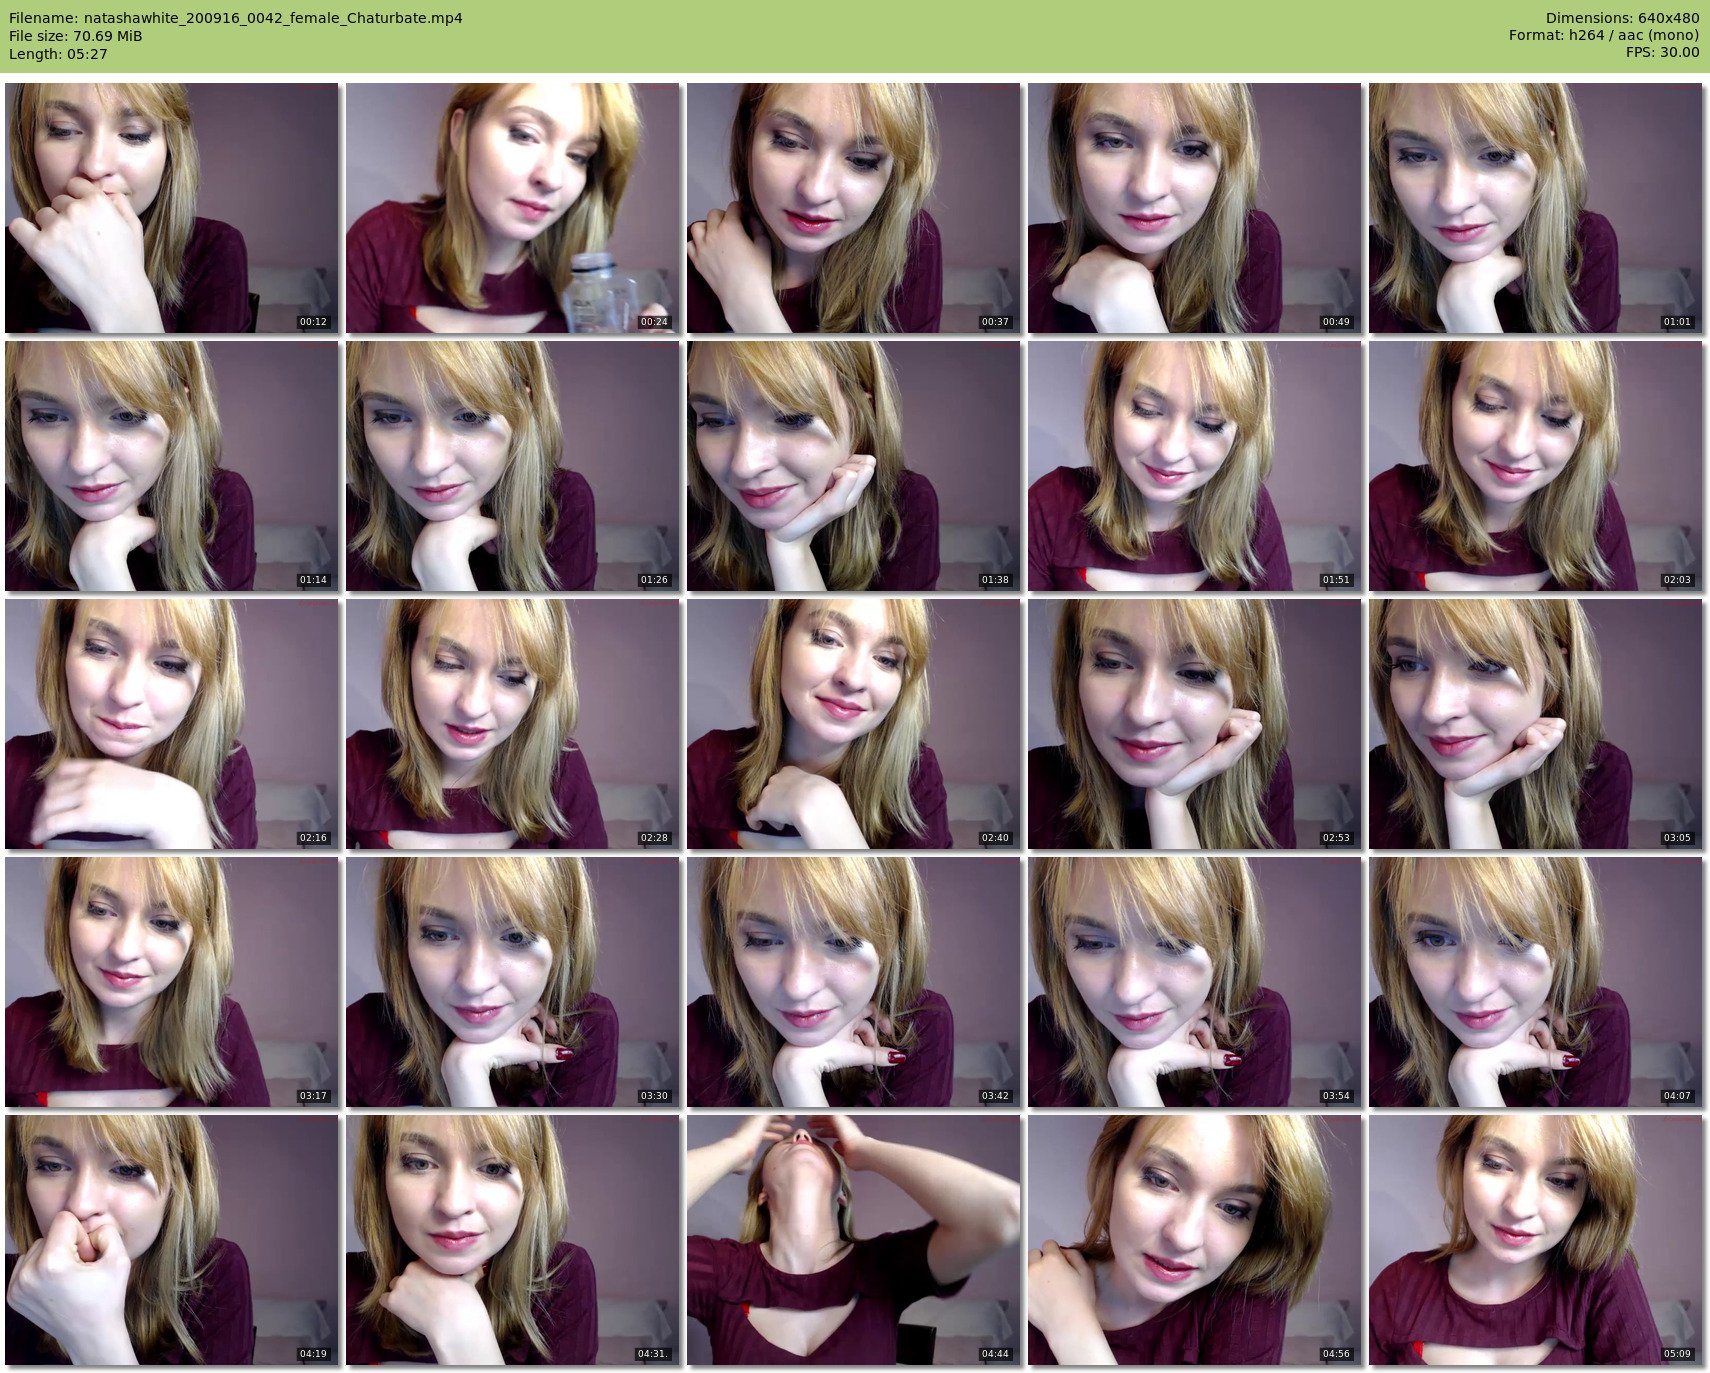1710x1373 pixels.
Task: Select the File size 70.69 MiB line
Action: (x=76, y=36)
